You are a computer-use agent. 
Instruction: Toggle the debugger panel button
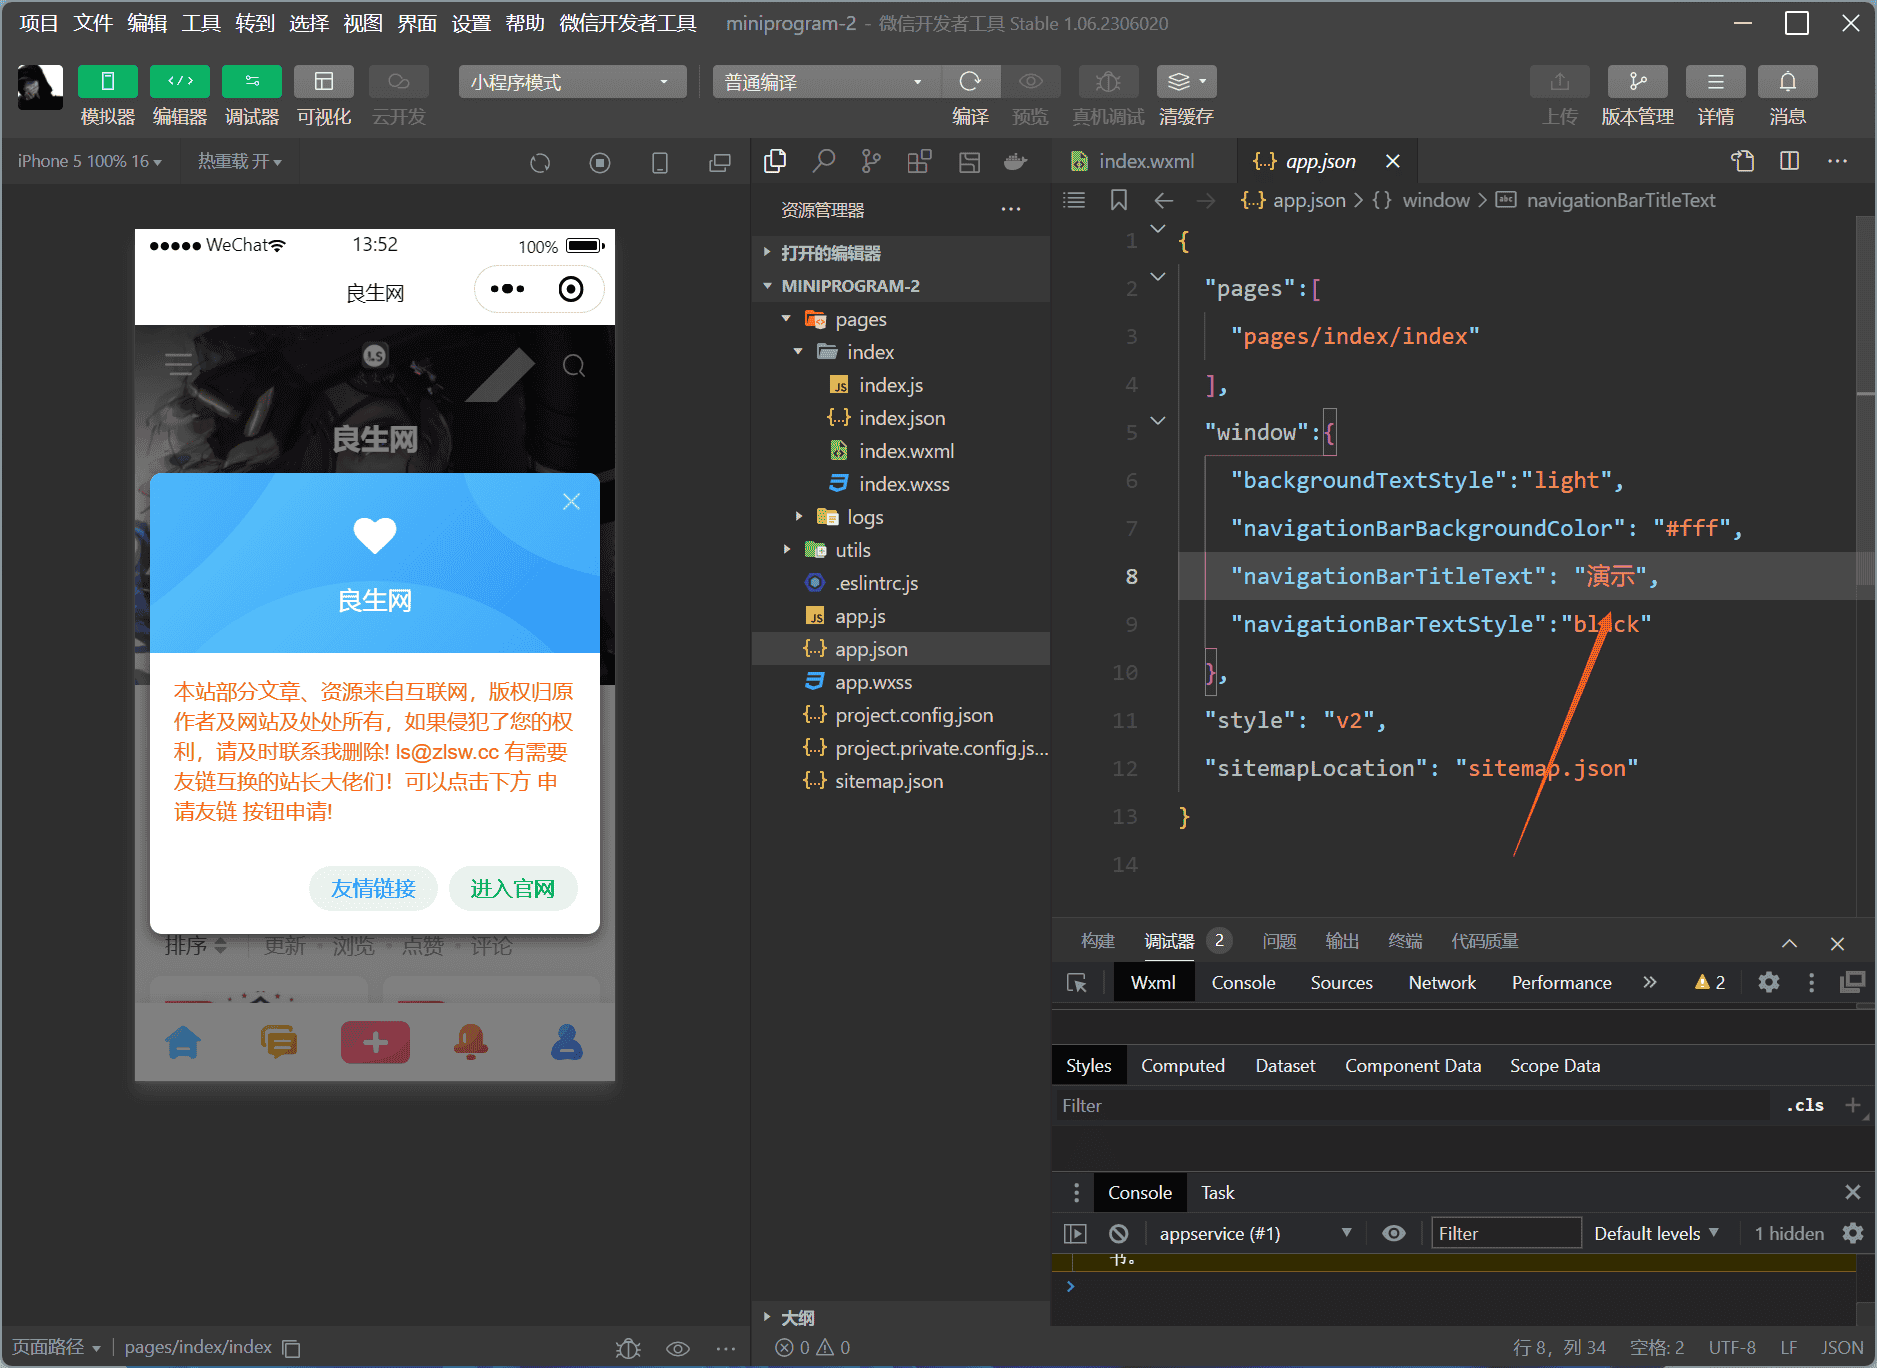[251, 82]
